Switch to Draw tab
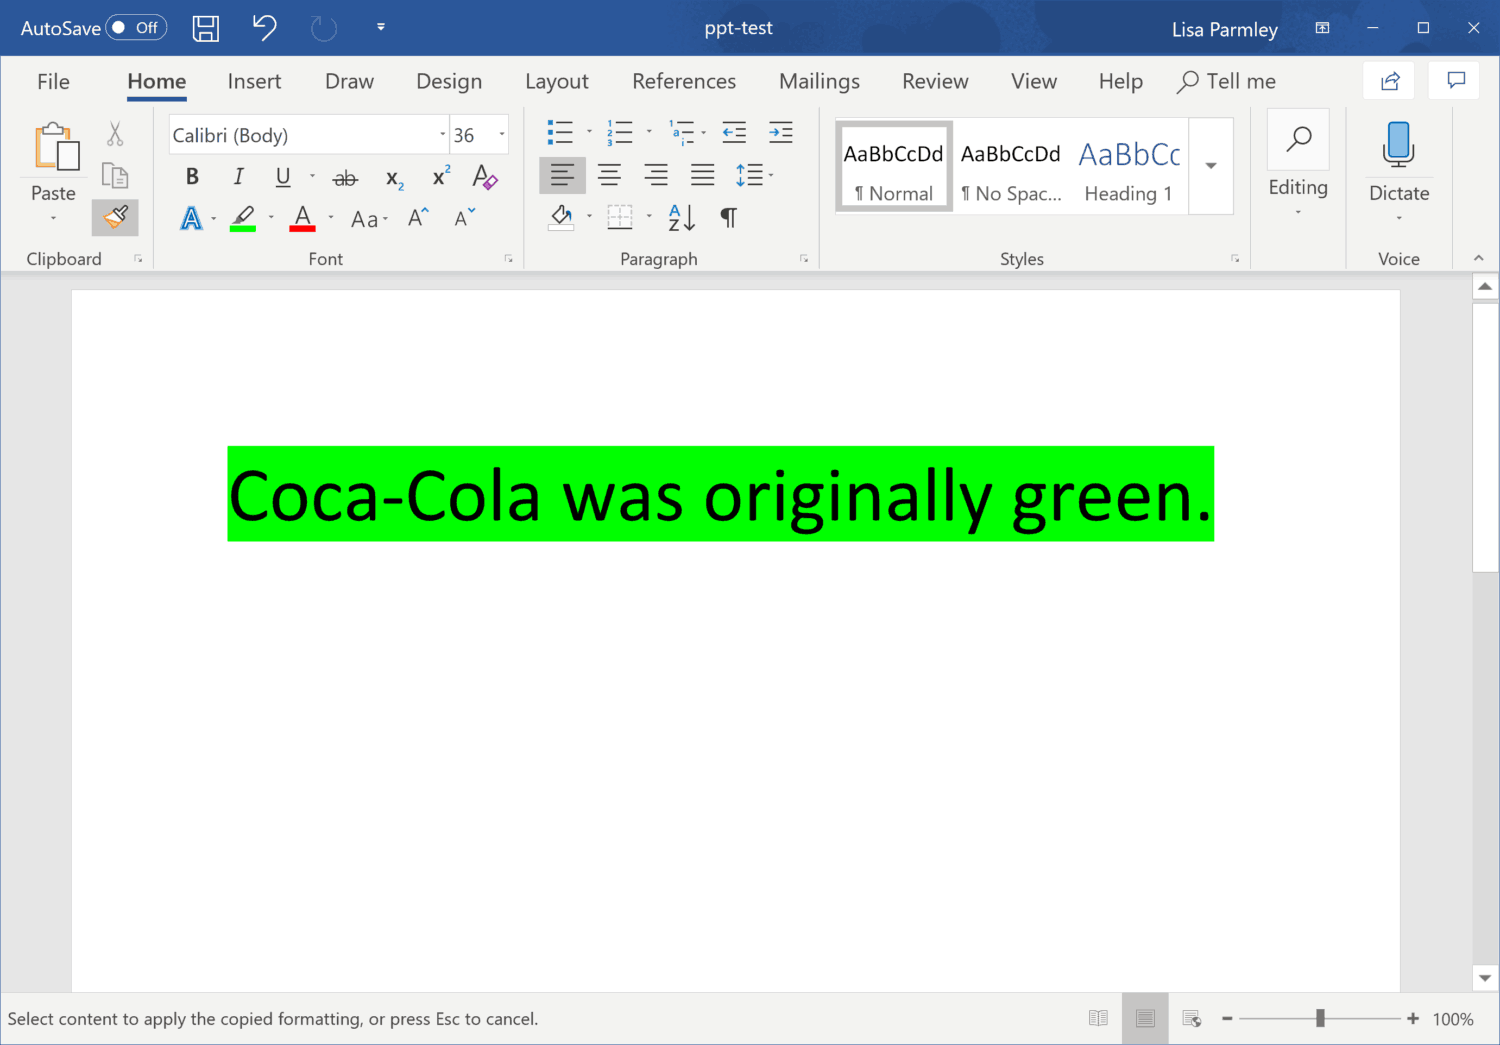The height and width of the screenshot is (1045, 1500). [x=349, y=82]
